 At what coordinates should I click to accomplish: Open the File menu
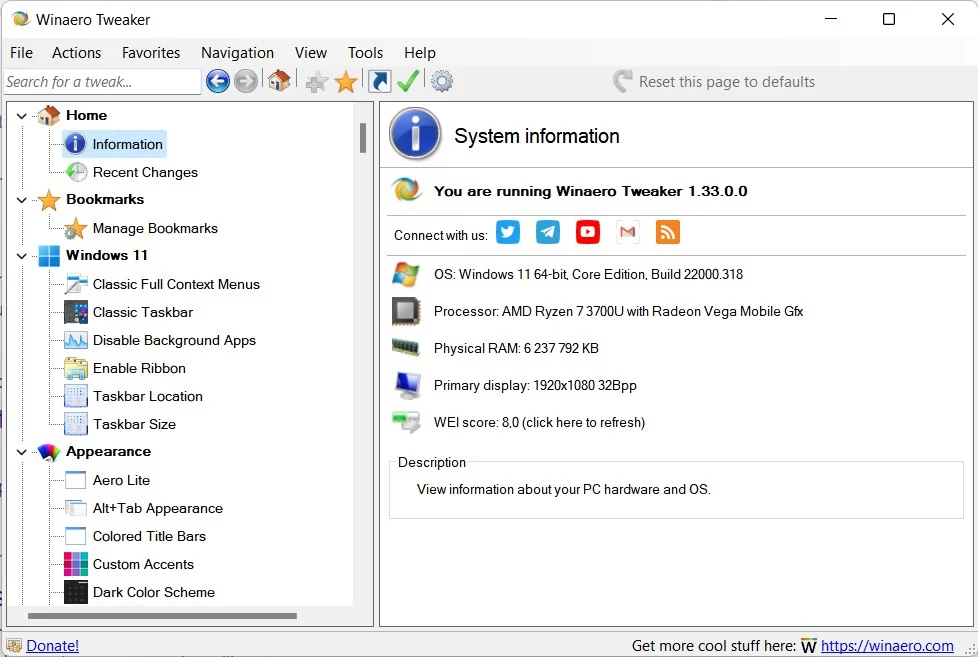coord(21,53)
